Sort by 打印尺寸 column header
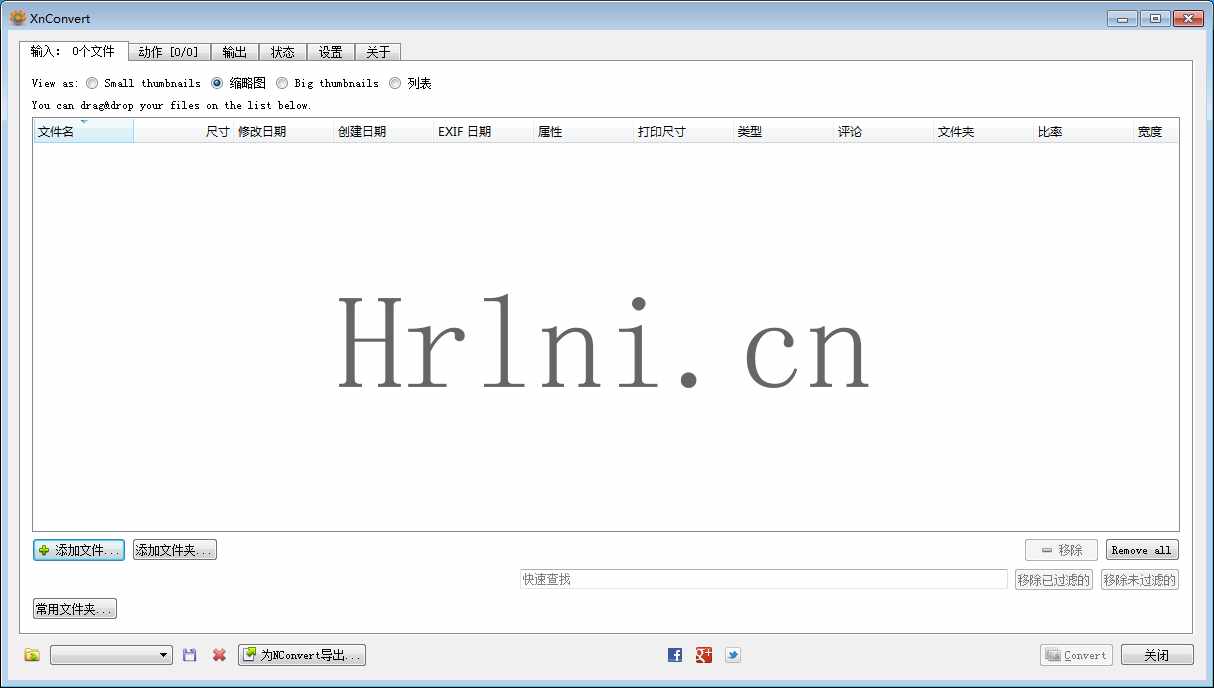 pyautogui.click(x=683, y=131)
